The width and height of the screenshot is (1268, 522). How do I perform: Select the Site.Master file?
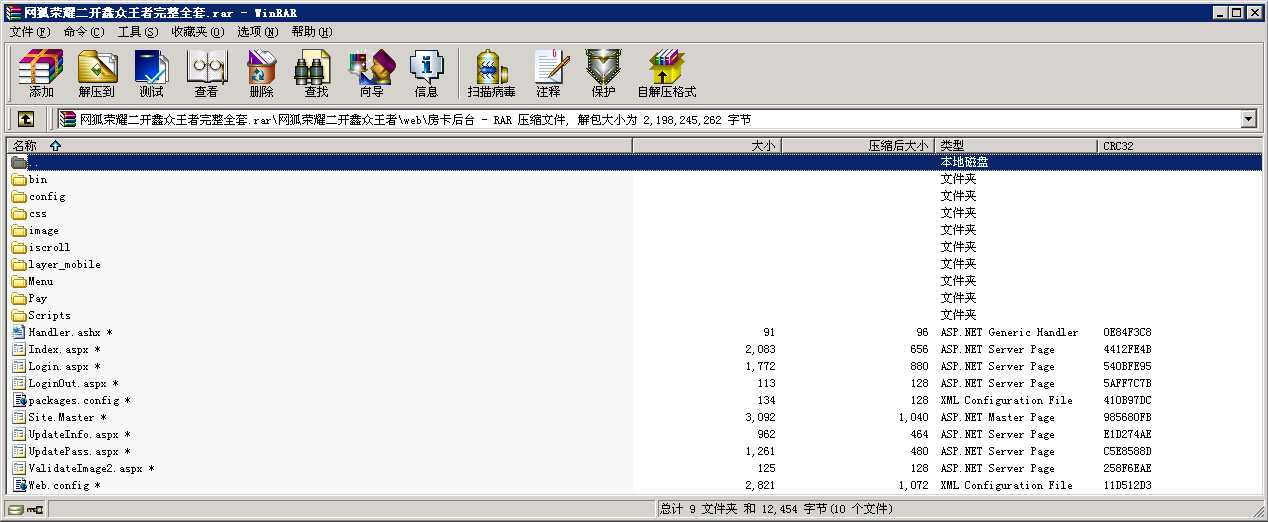(635, 417)
